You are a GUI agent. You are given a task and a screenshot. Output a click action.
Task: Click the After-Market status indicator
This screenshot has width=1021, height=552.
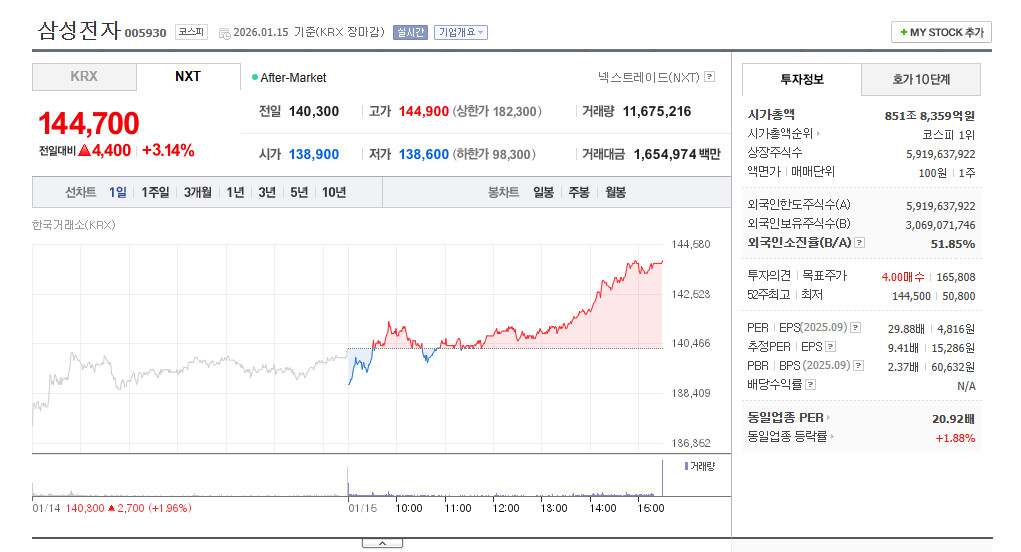[288, 77]
